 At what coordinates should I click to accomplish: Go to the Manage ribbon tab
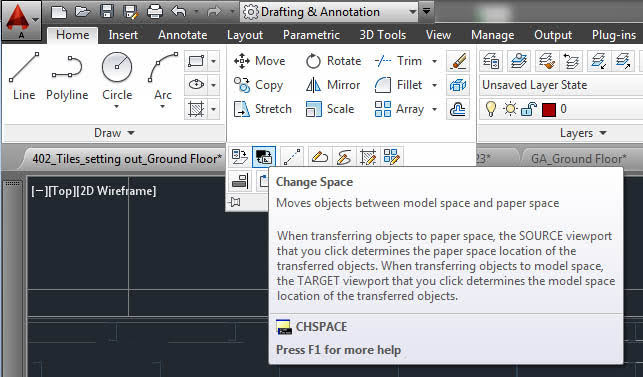coord(493,35)
